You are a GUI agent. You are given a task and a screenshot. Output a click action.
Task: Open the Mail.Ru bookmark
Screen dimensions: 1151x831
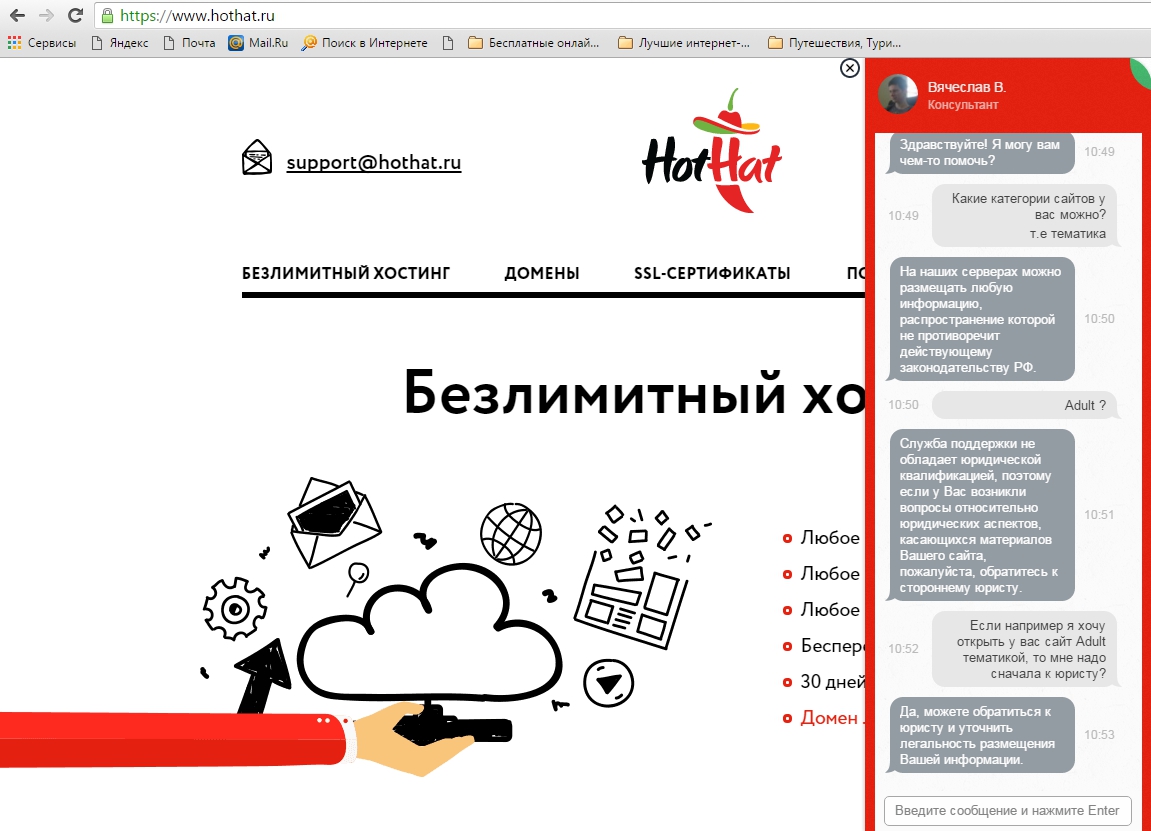tap(258, 43)
